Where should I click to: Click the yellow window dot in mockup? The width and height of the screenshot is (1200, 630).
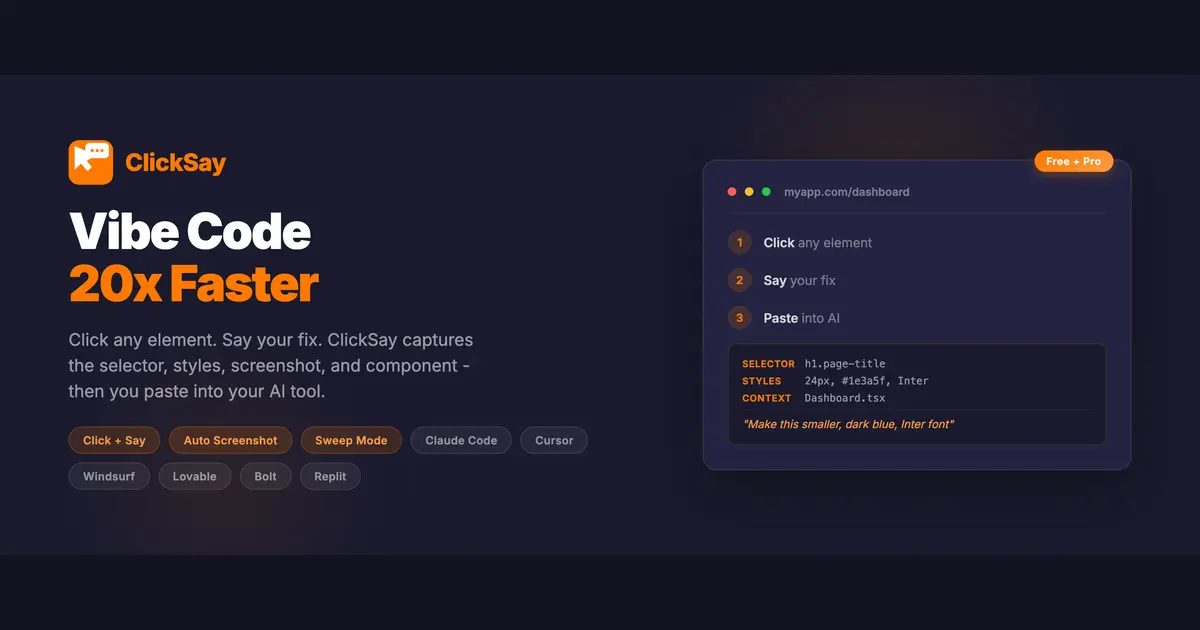[x=749, y=191]
